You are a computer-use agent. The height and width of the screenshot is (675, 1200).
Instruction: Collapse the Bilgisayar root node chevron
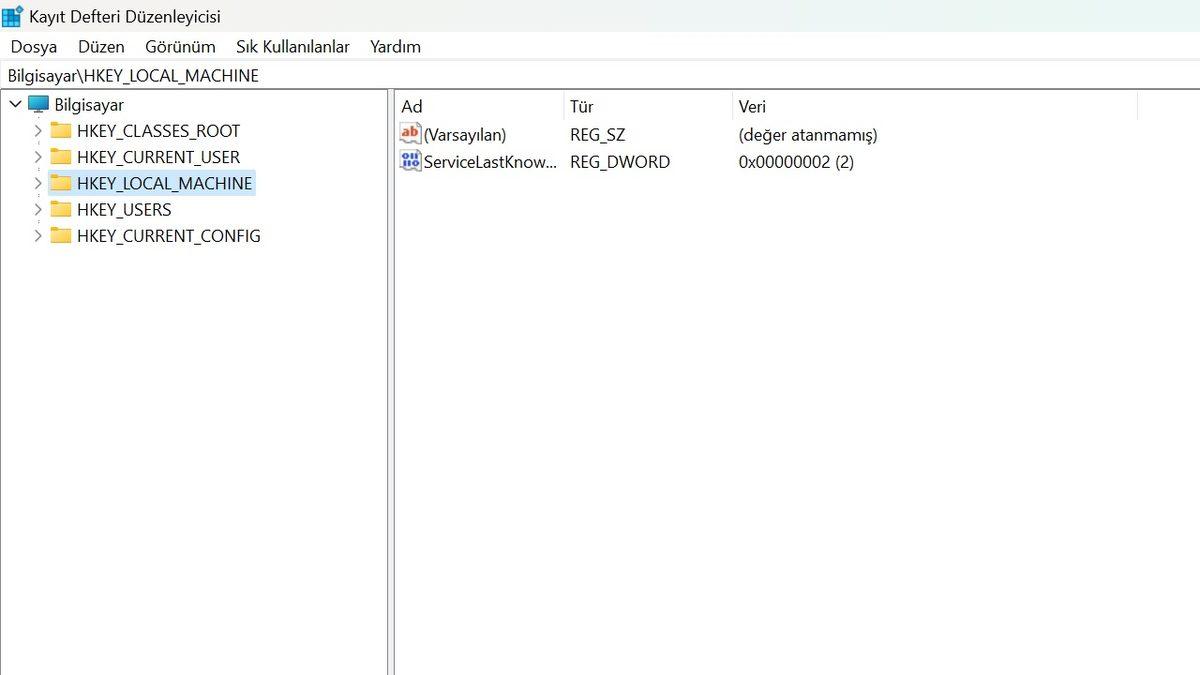[15, 104]
